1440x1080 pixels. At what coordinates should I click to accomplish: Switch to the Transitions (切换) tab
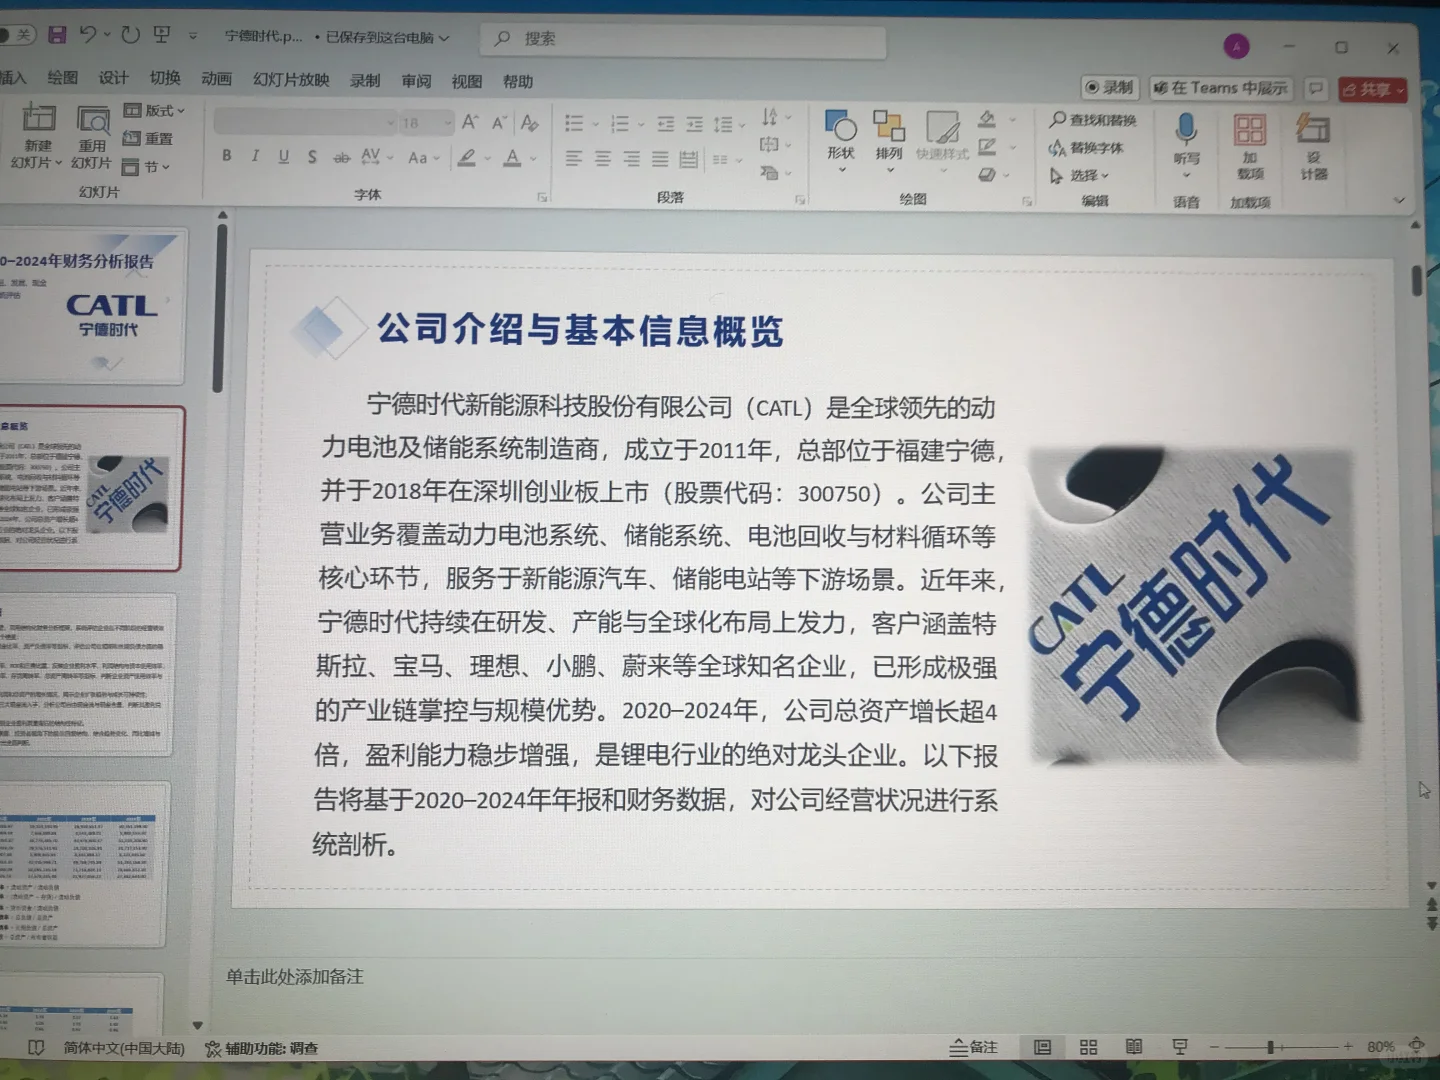click(165, 78)
